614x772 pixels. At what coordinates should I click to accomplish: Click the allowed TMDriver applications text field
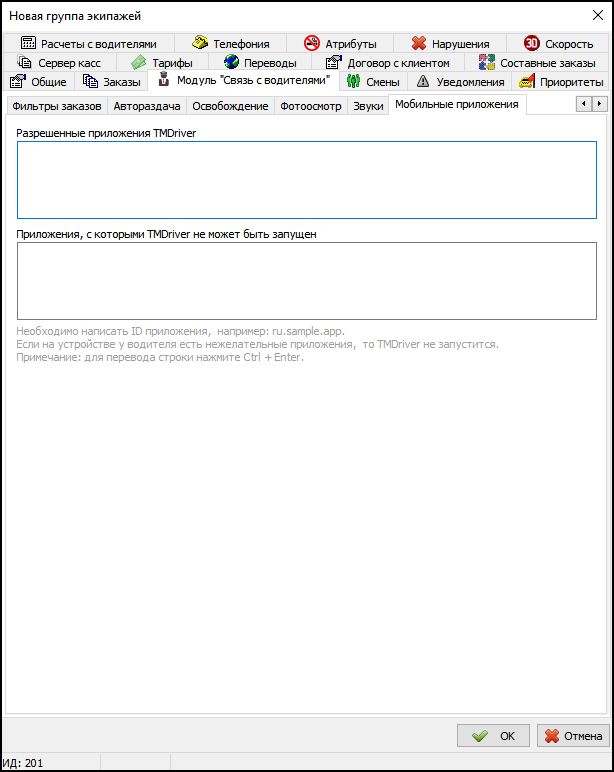(306, 179)
